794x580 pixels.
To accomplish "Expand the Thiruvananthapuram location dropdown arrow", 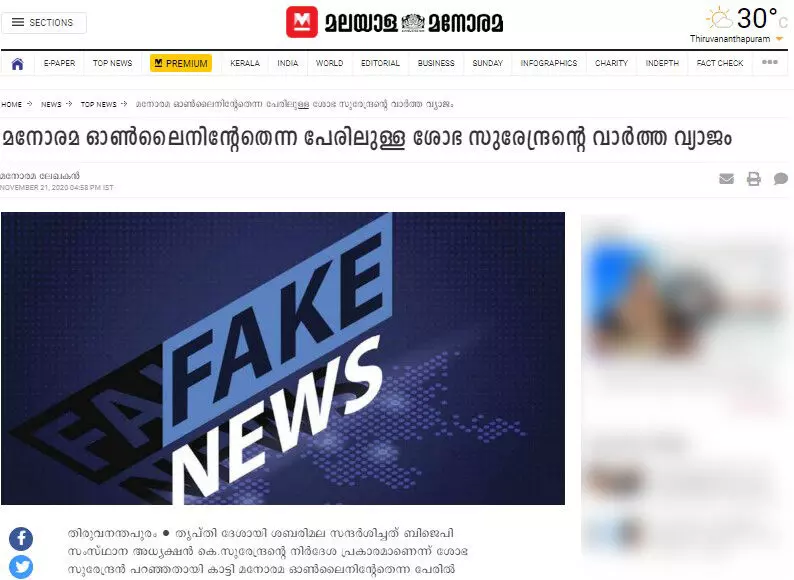I will coord(779,39).
